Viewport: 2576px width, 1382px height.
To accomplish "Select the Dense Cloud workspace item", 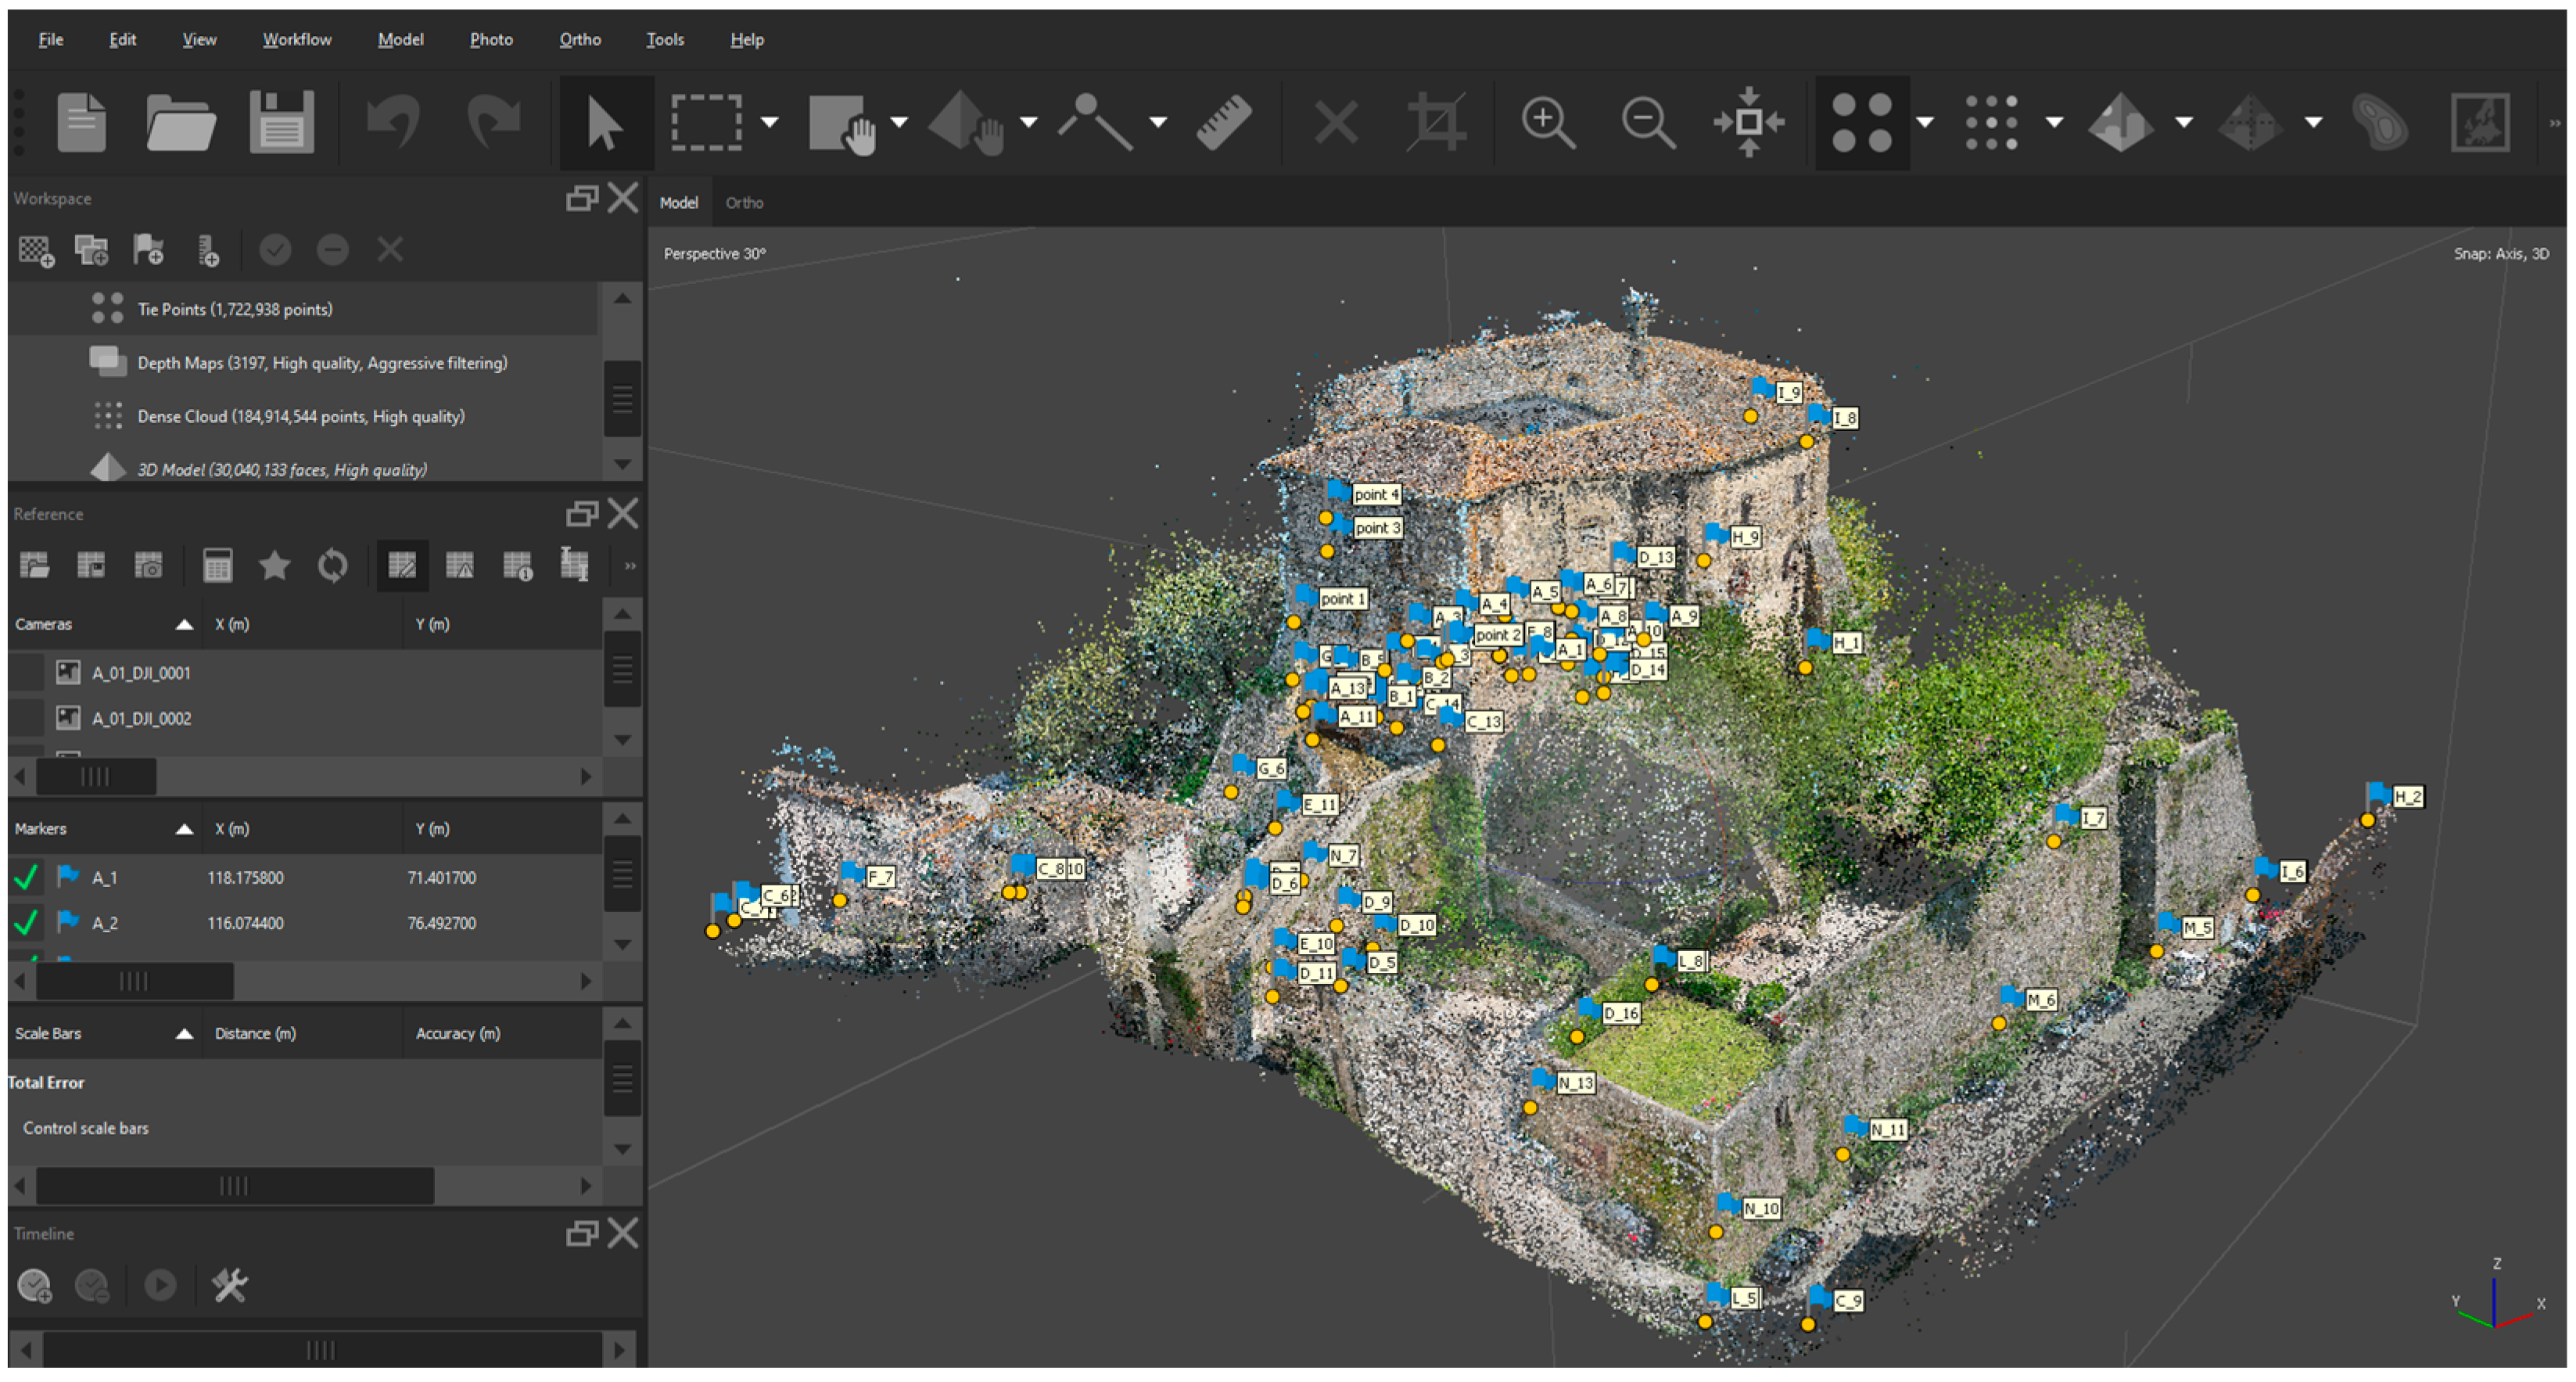I will click(x=300, y=417).
